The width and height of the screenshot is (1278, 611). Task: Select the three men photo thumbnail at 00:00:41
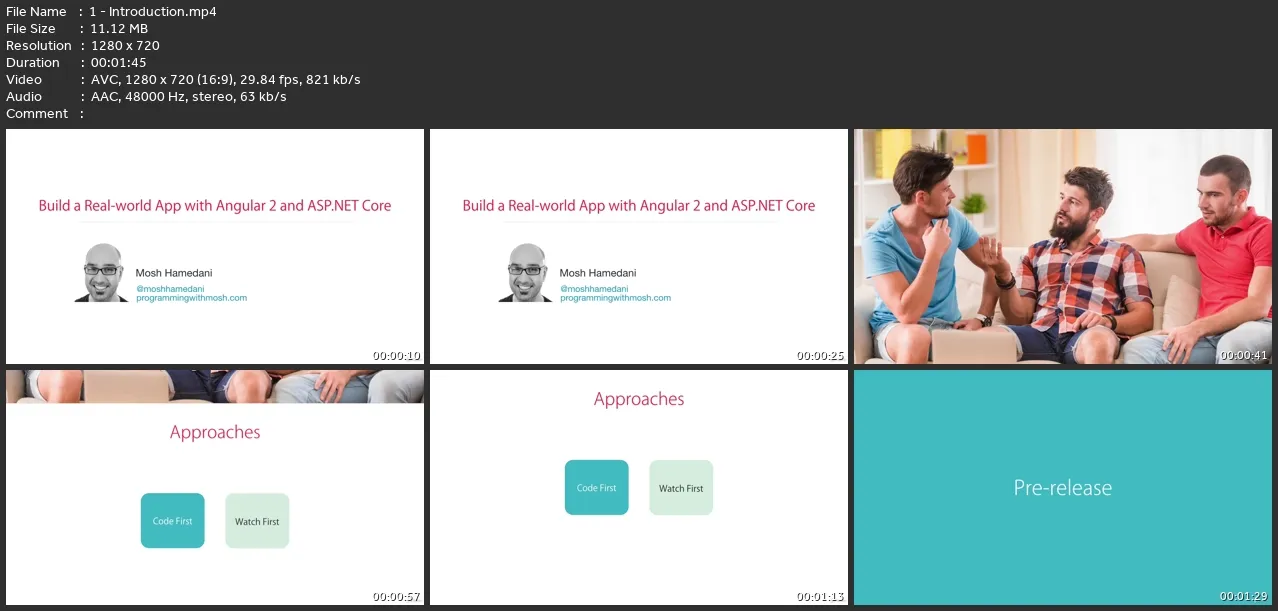pyautogui.click(x=1063, y=246)
